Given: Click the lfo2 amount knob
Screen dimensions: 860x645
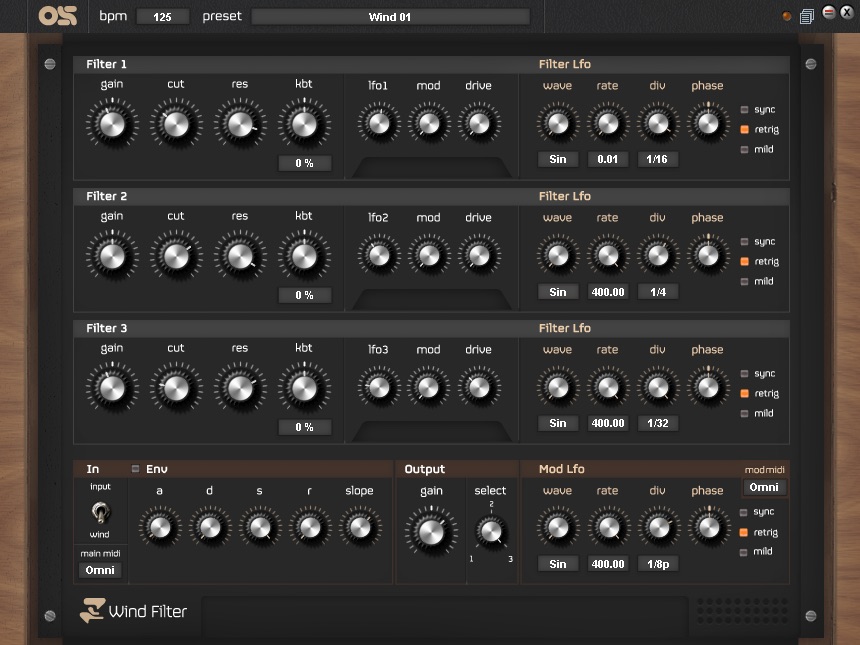Looking at the screenshot, I should pos(378,255).
